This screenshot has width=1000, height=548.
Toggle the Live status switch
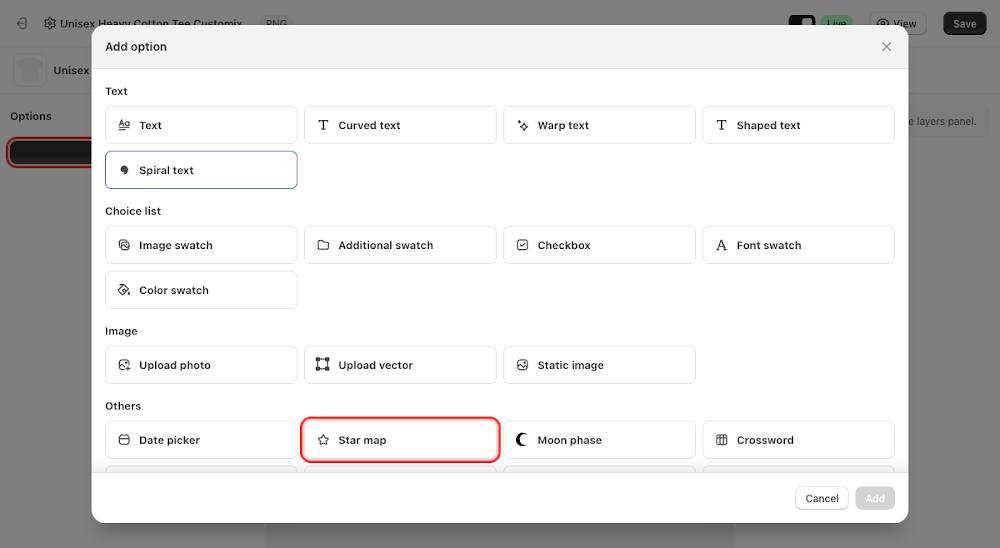point(802,23)
